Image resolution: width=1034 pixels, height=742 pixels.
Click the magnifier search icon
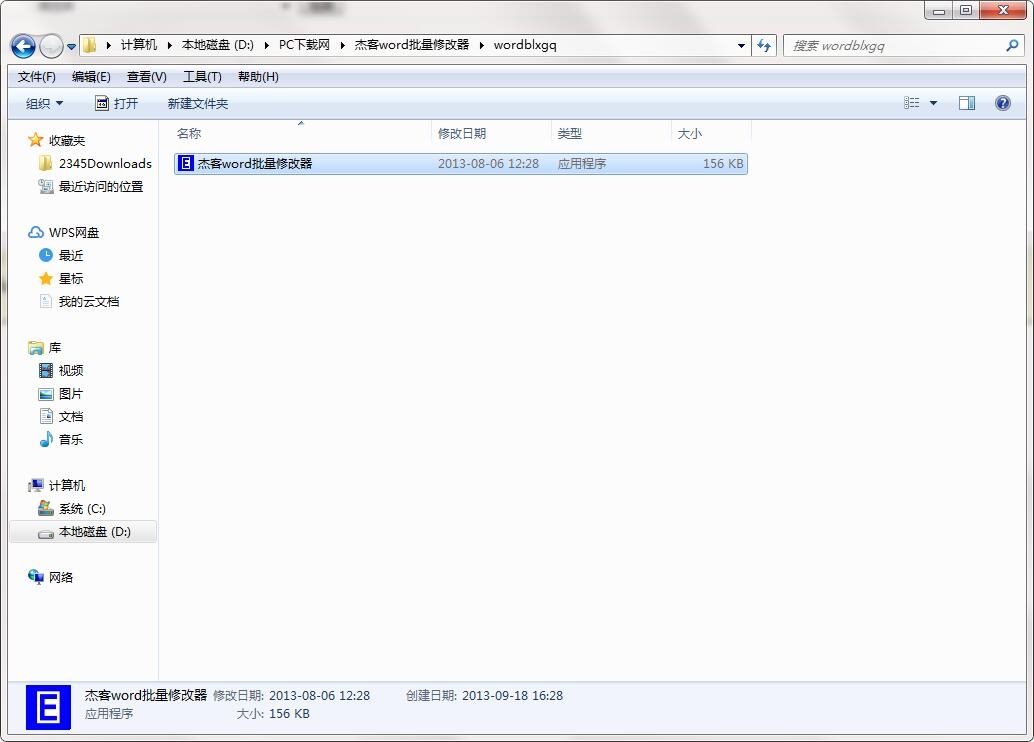point(1012,46)
